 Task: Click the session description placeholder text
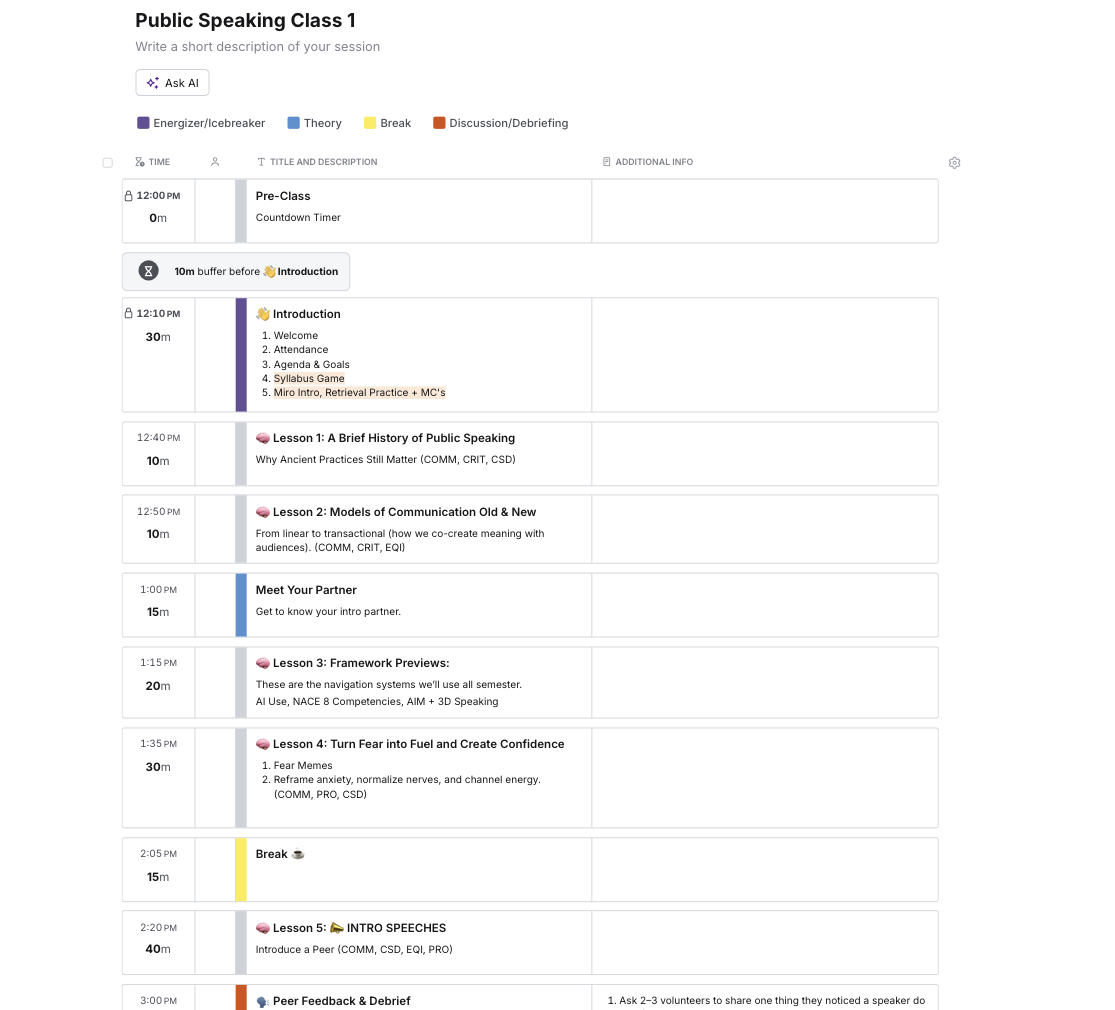click(x=257, y=47)
